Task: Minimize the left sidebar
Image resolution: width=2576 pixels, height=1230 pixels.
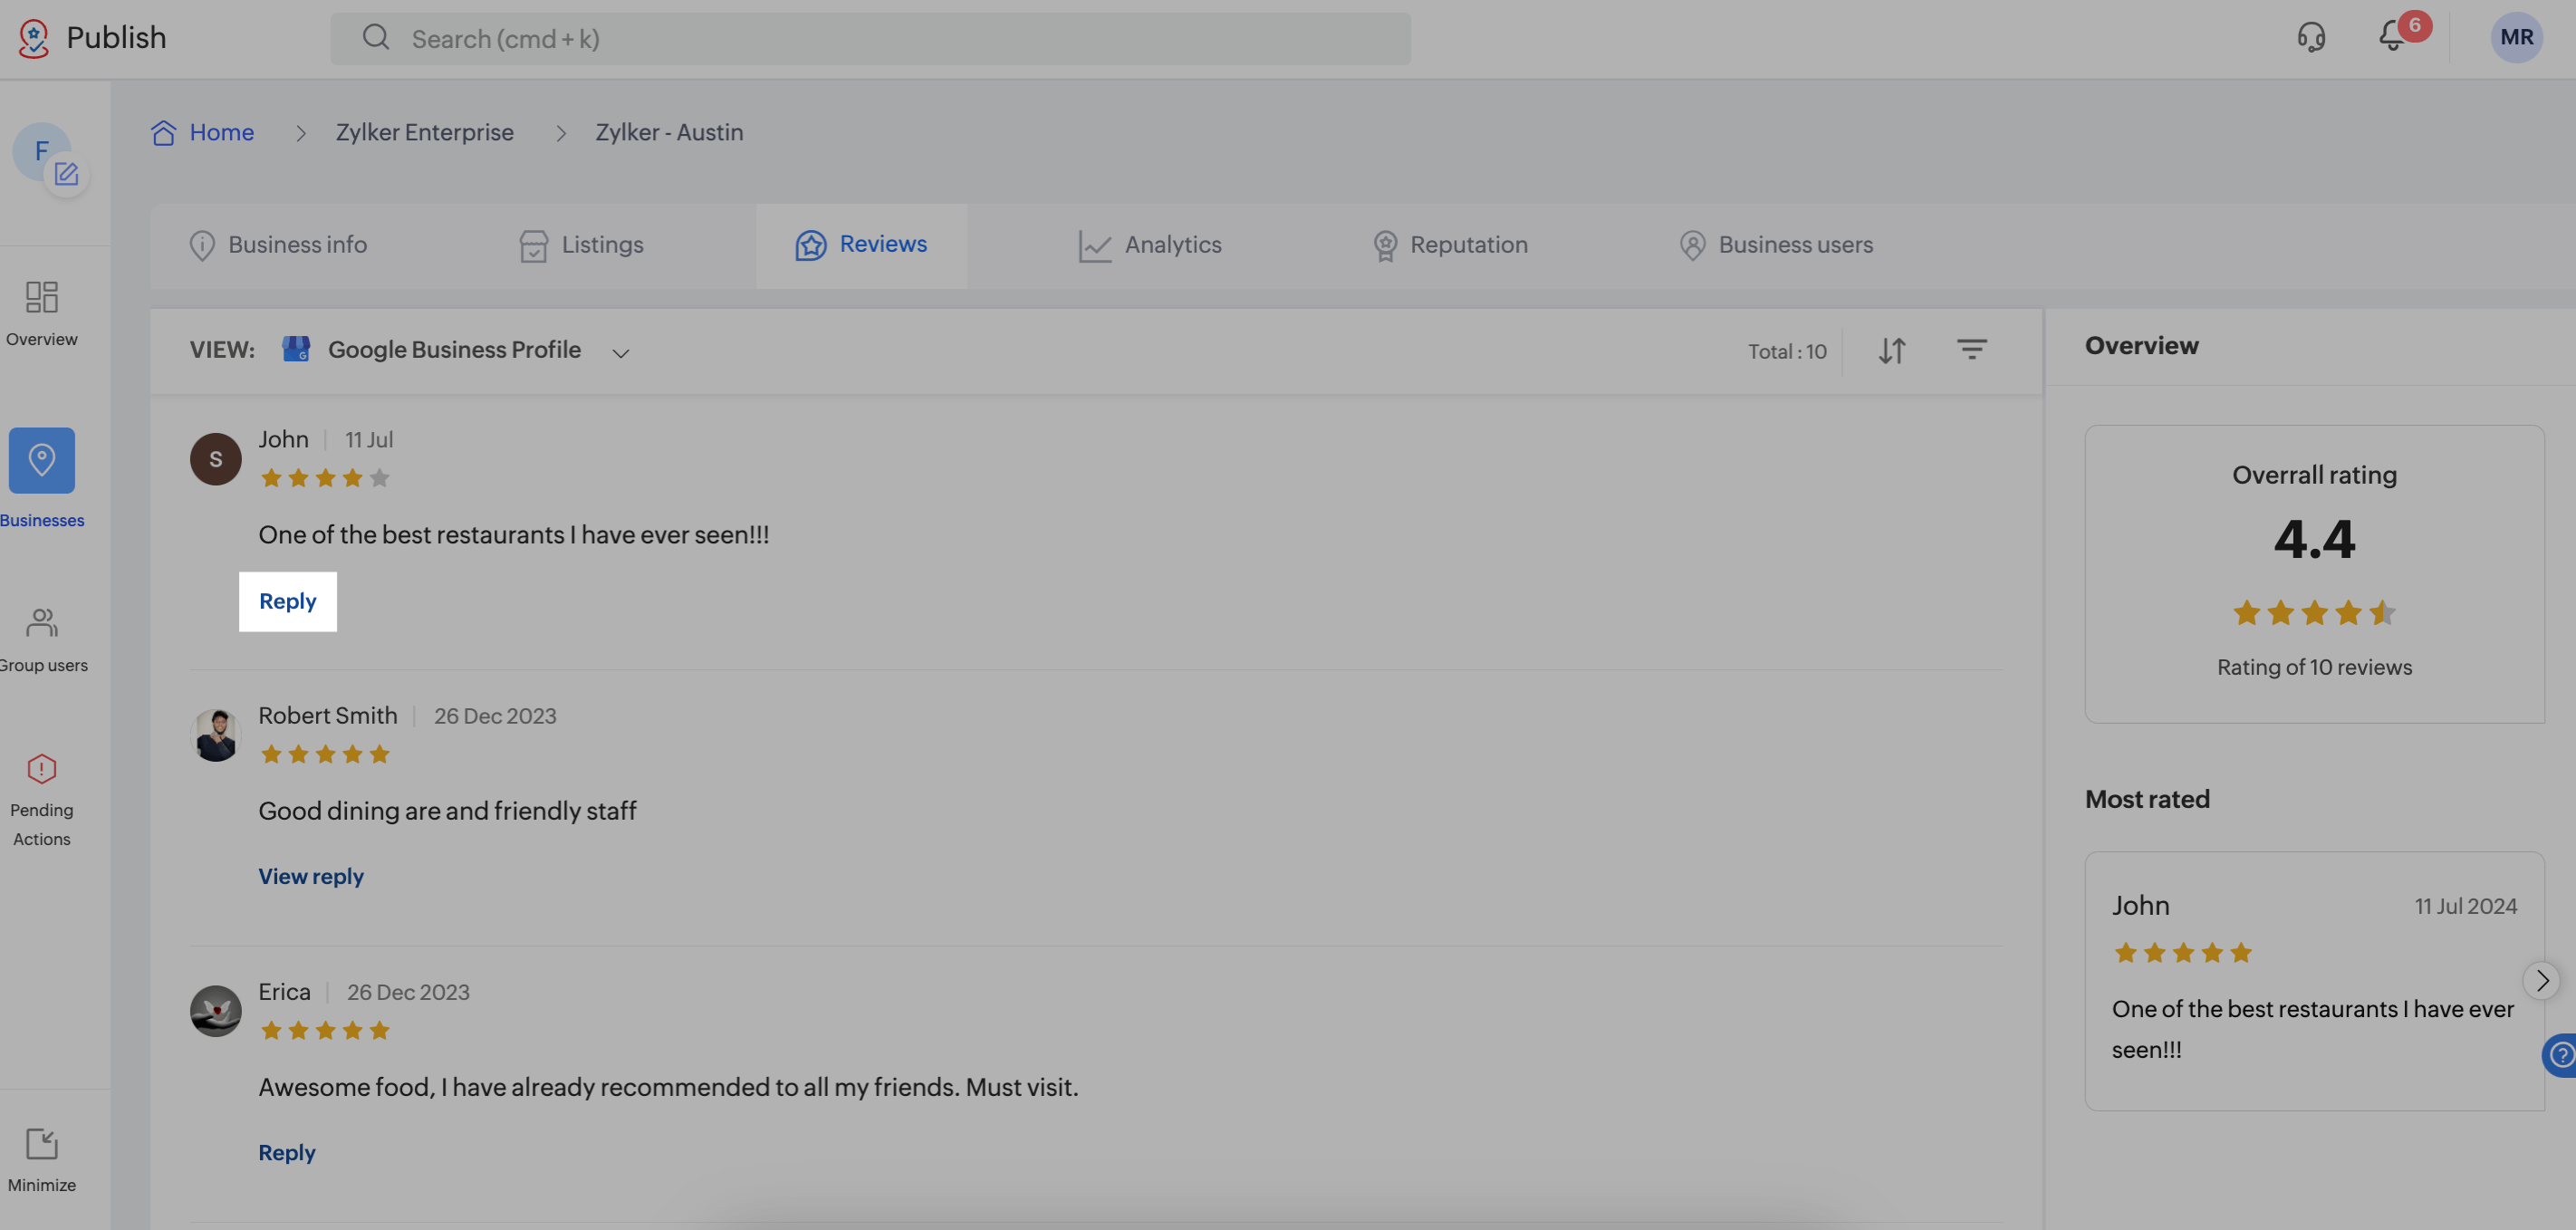Action: coord(42,1159)
